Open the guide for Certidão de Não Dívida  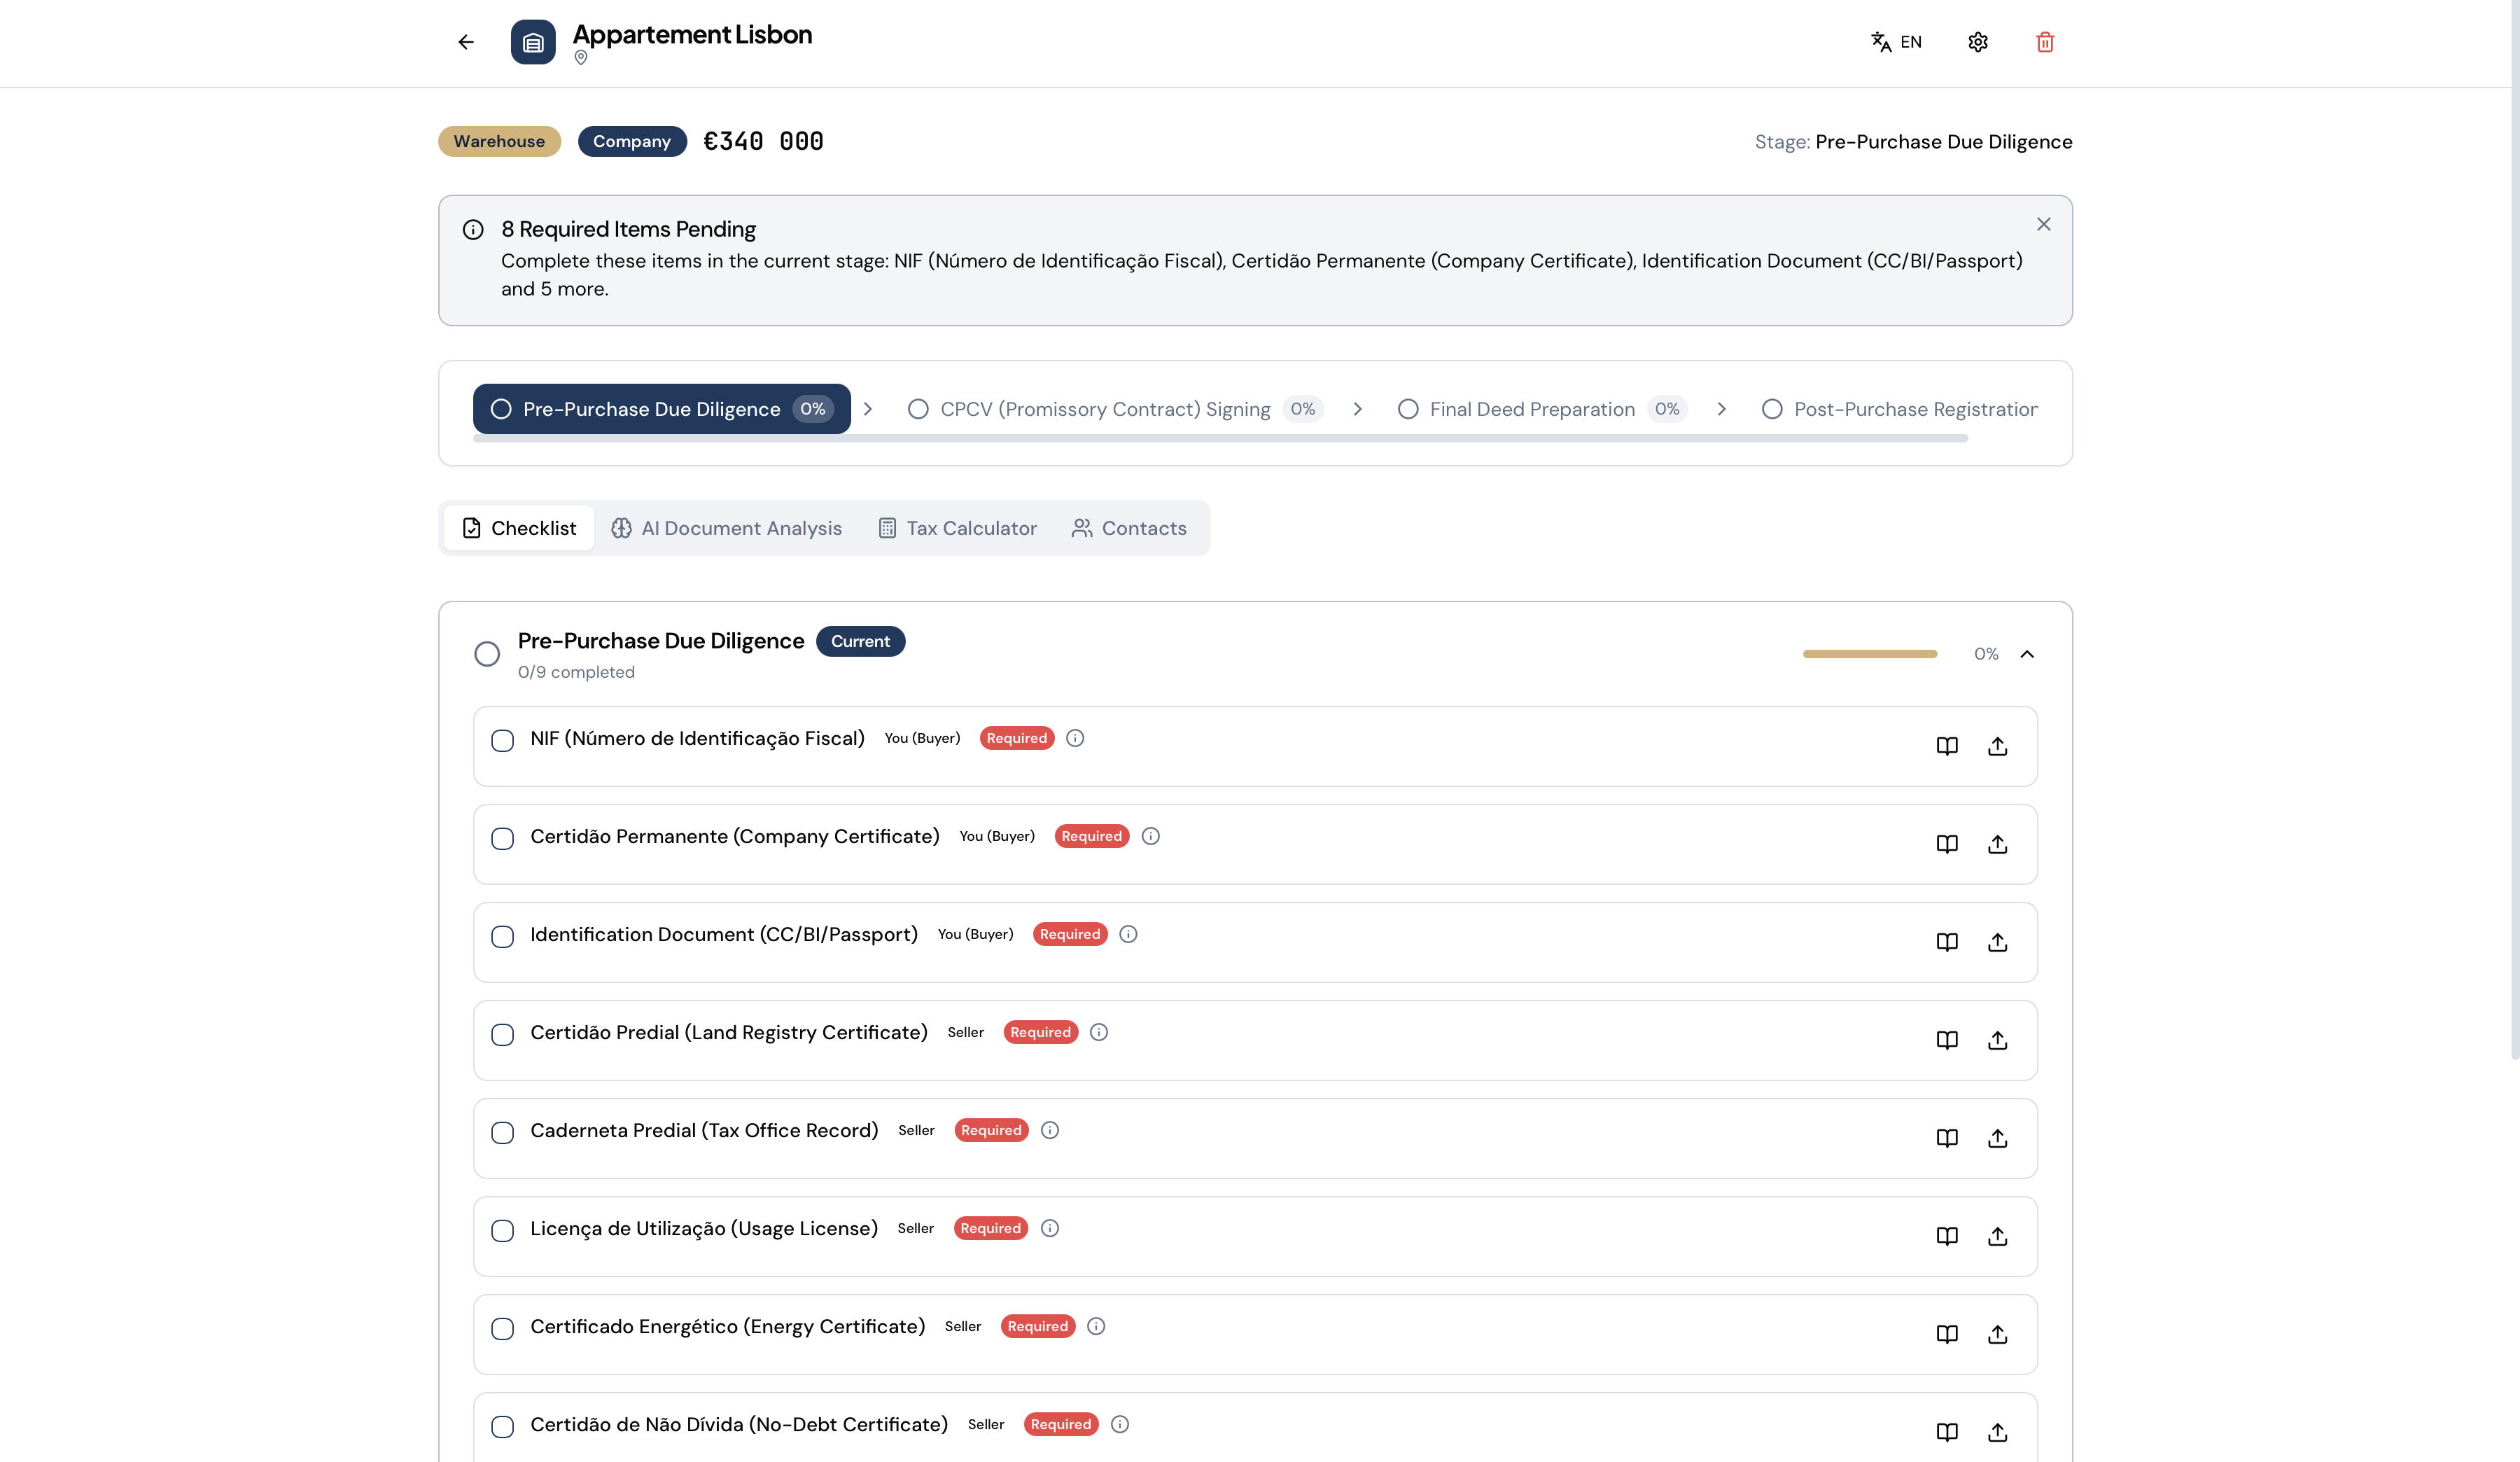(x=1947, y=1432)
